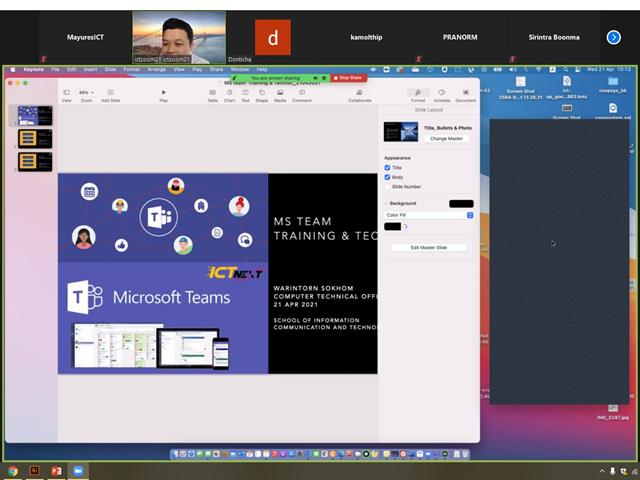This screenshot has height=480, width=640.
Task: Click the kamolthip participant tile
Action: click(366, 37)
